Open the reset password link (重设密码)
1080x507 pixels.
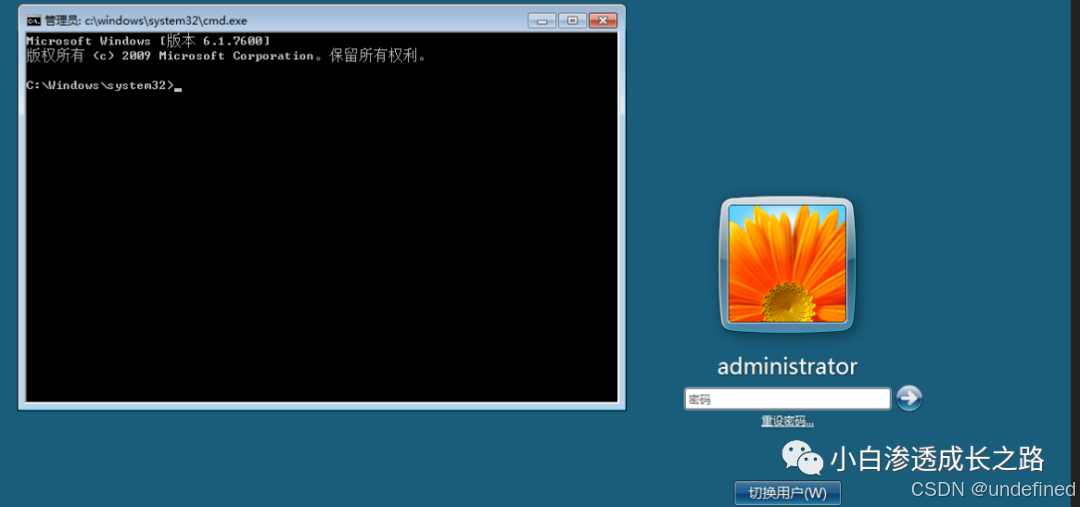pyautogui.click(x=787, y=421)
